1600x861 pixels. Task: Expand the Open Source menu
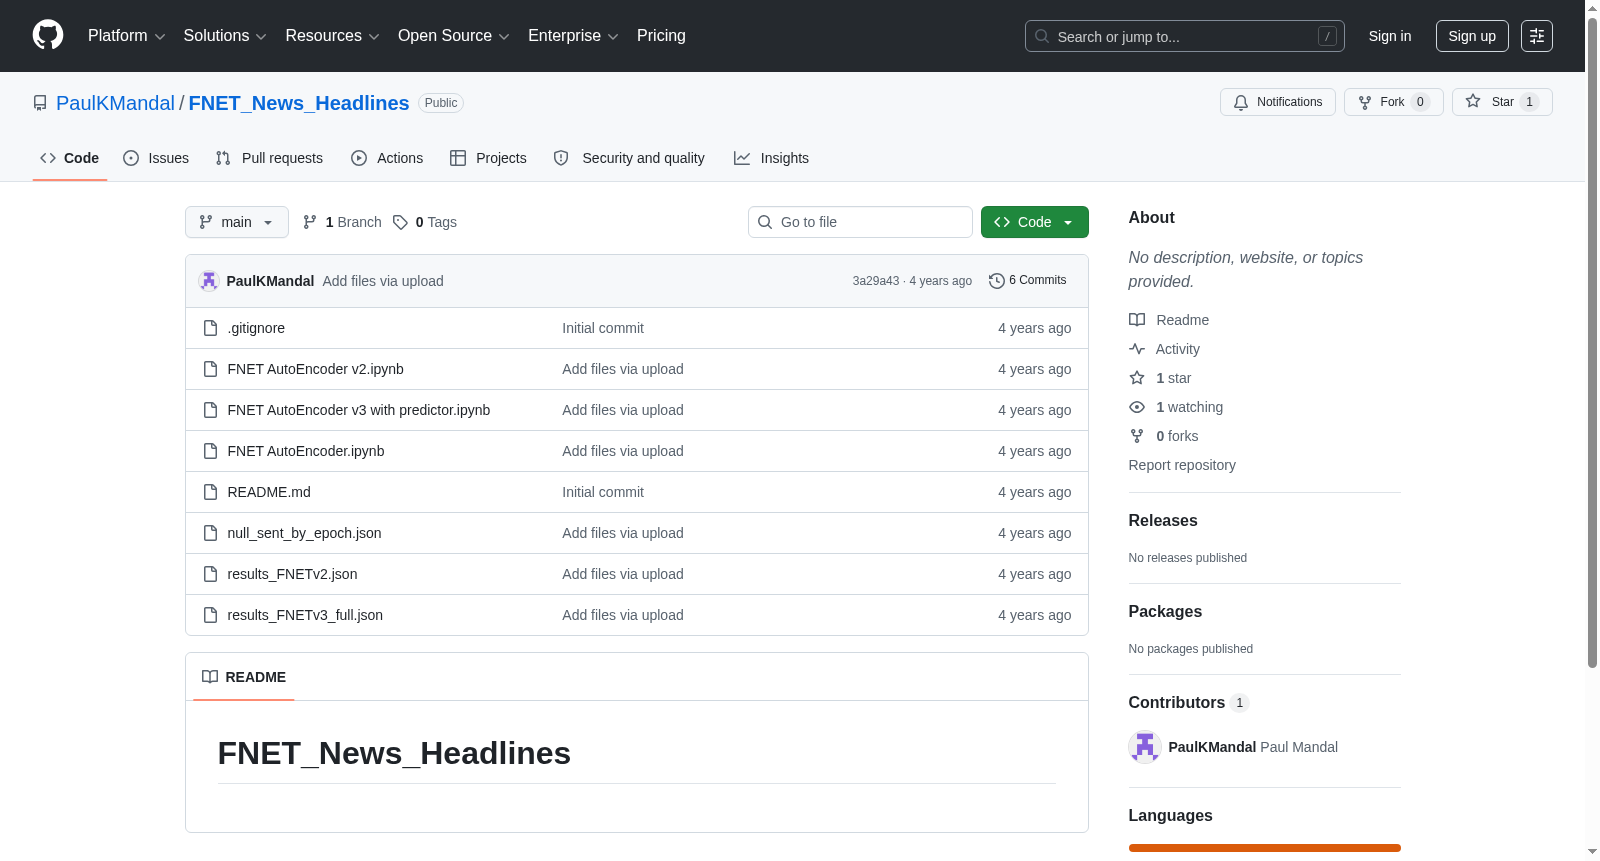[x=454, y=36]
